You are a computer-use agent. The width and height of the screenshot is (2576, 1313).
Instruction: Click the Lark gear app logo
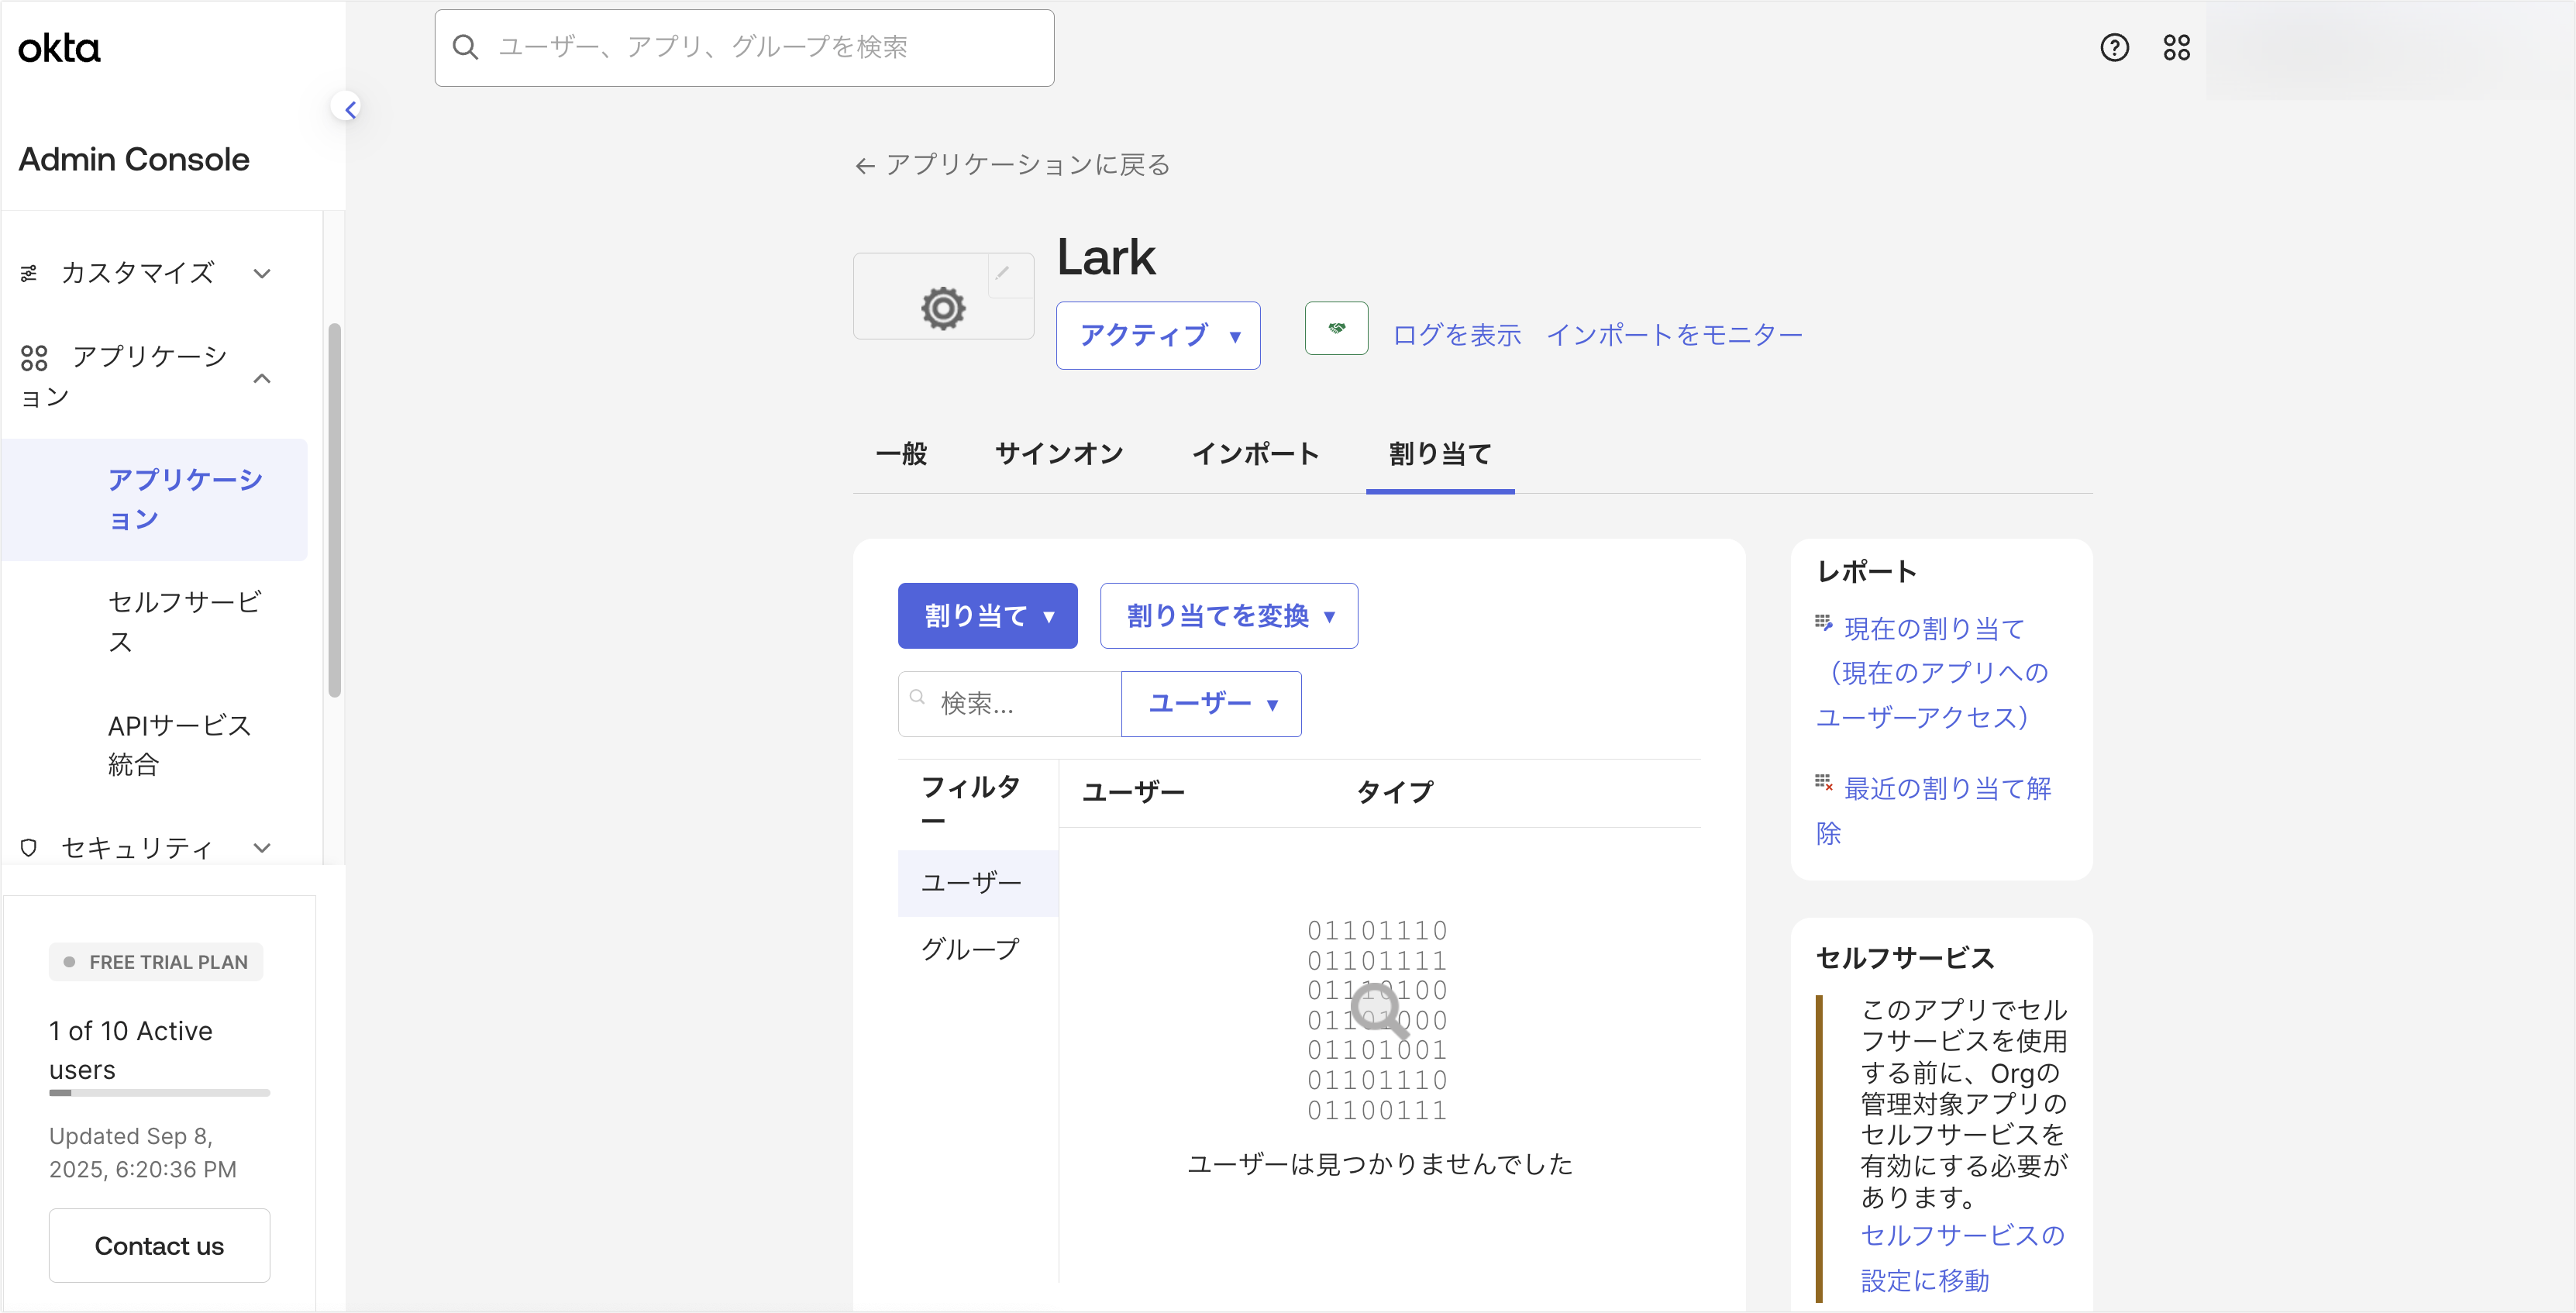click(x=942, y=307)
